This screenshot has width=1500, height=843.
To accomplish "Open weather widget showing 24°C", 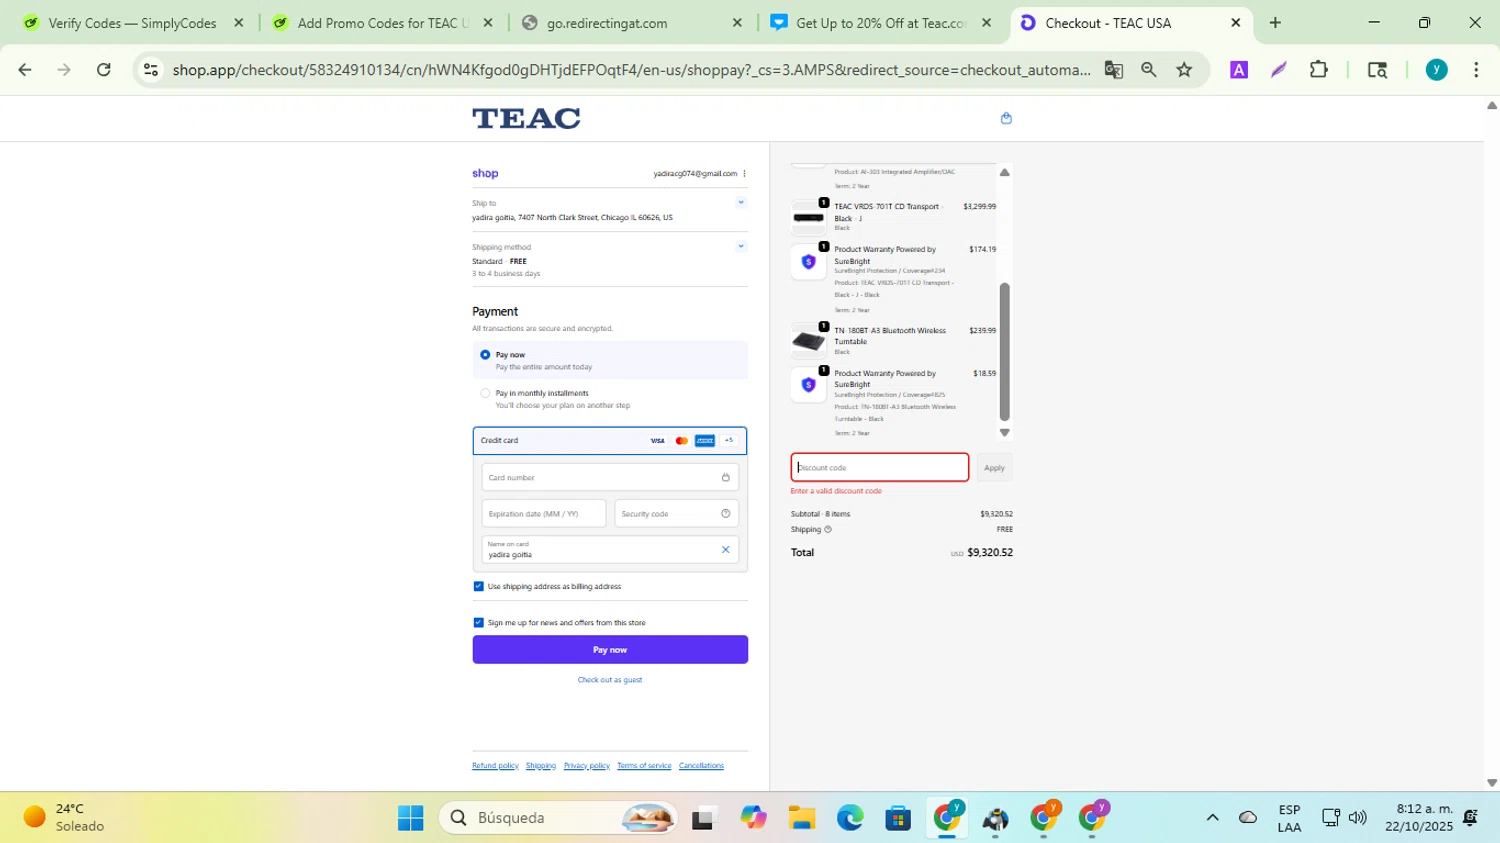I will pyautogui.click(x=64, y=818).
